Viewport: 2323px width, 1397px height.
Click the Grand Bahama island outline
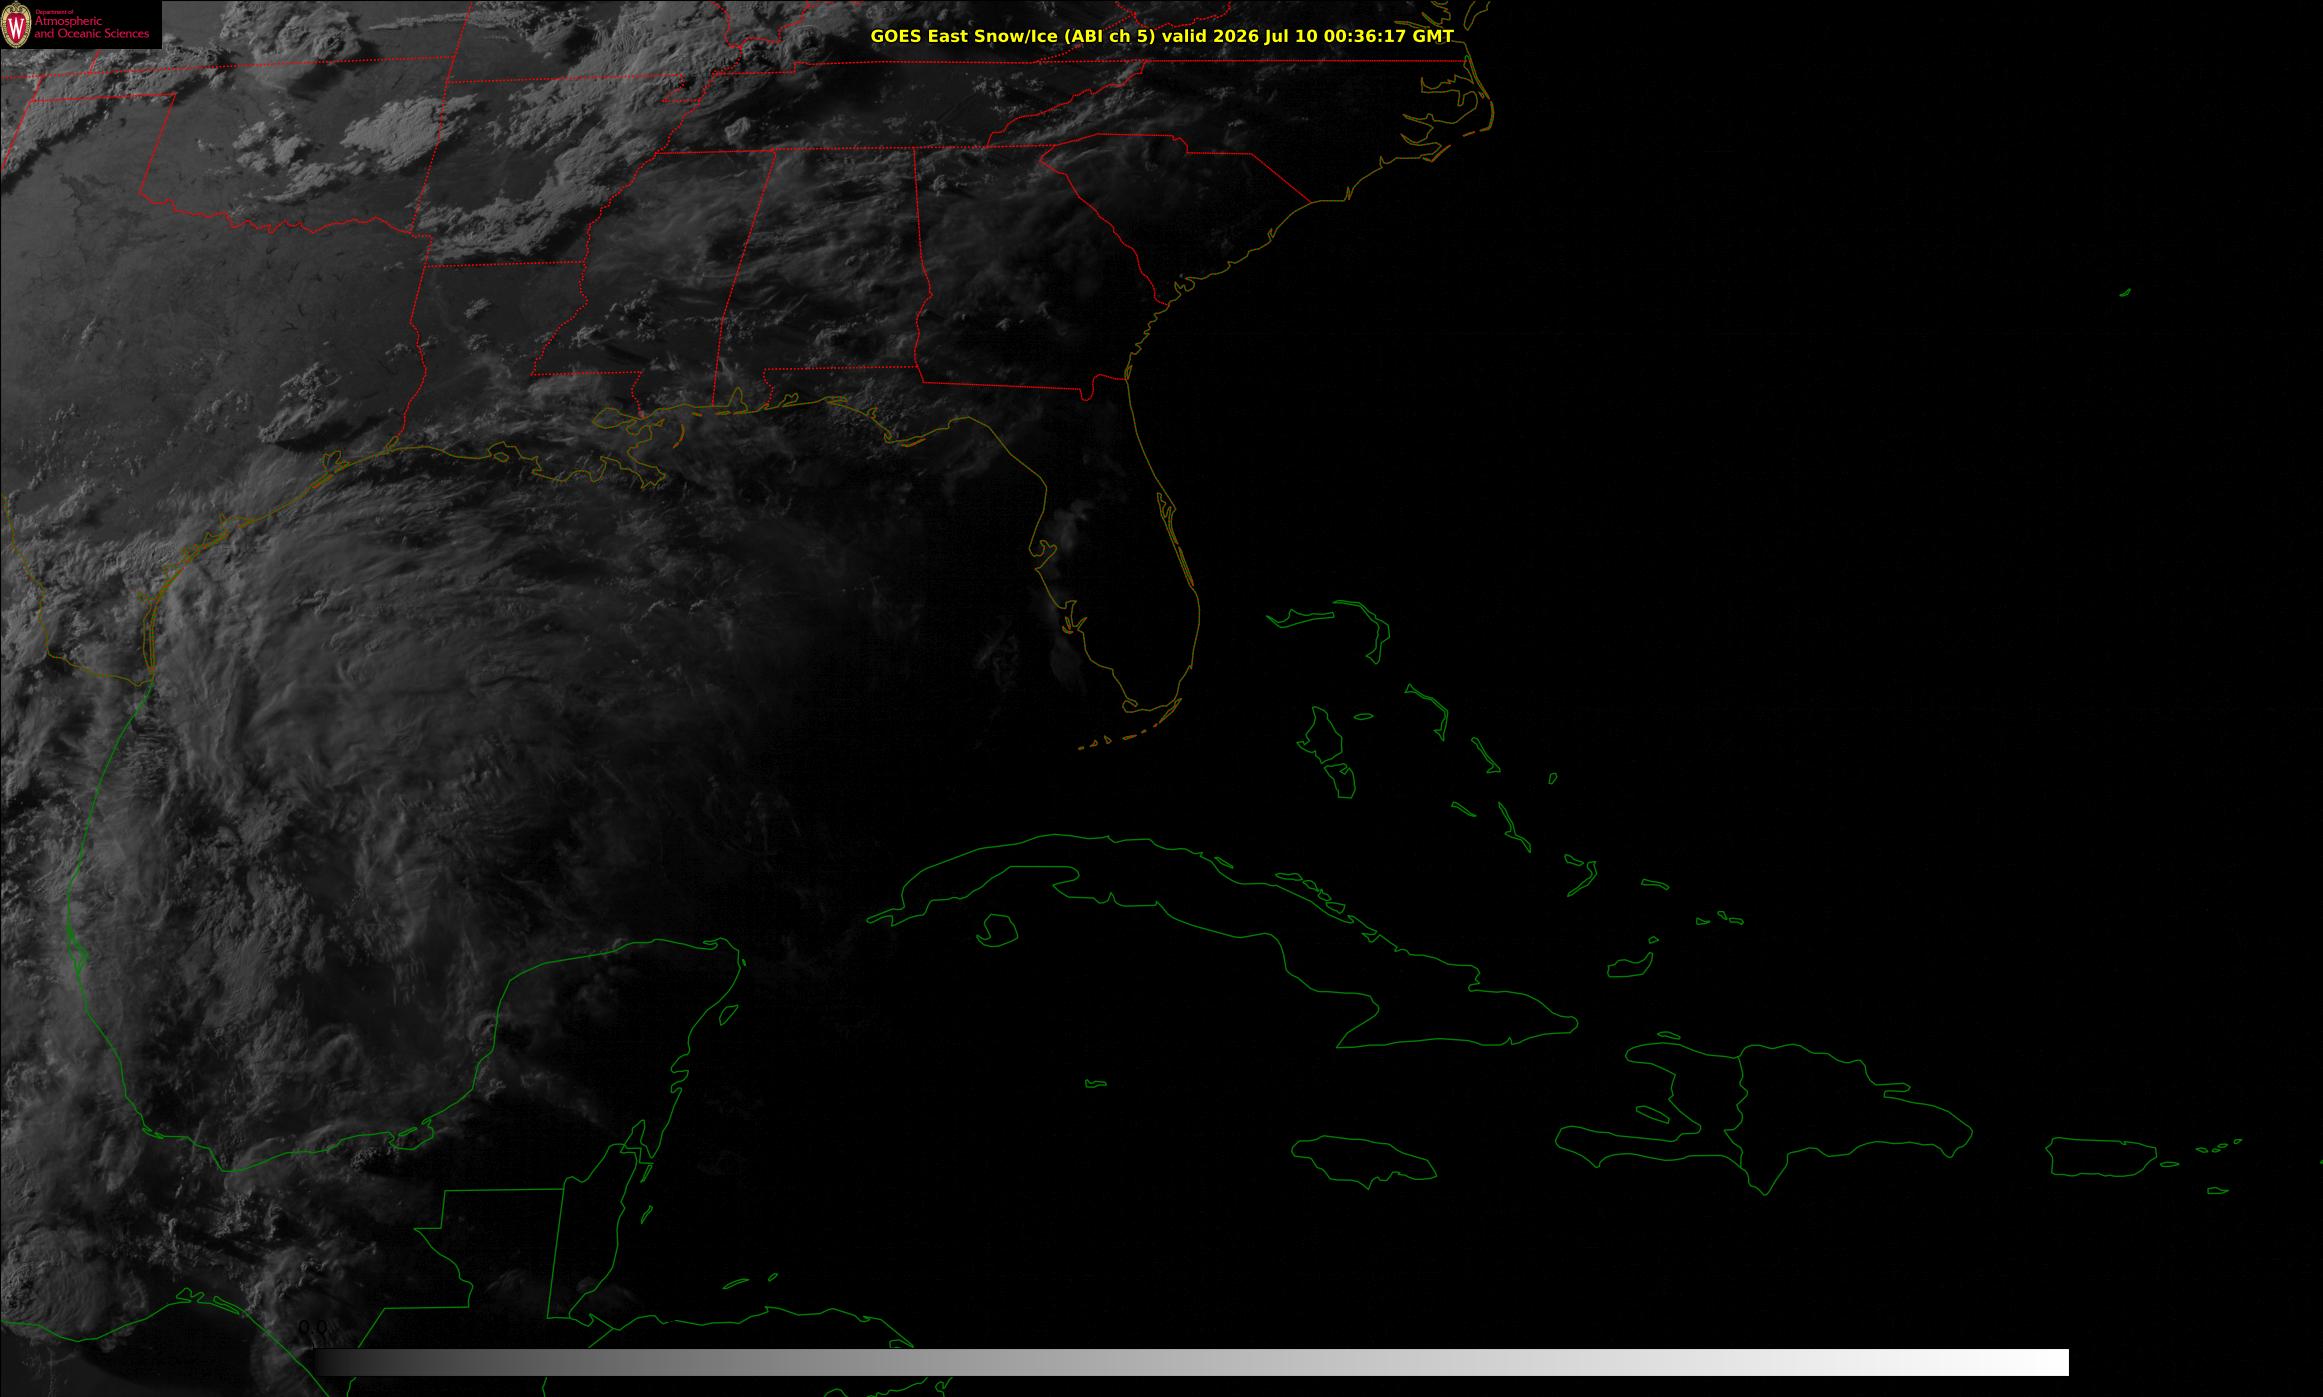(1300, 617)
